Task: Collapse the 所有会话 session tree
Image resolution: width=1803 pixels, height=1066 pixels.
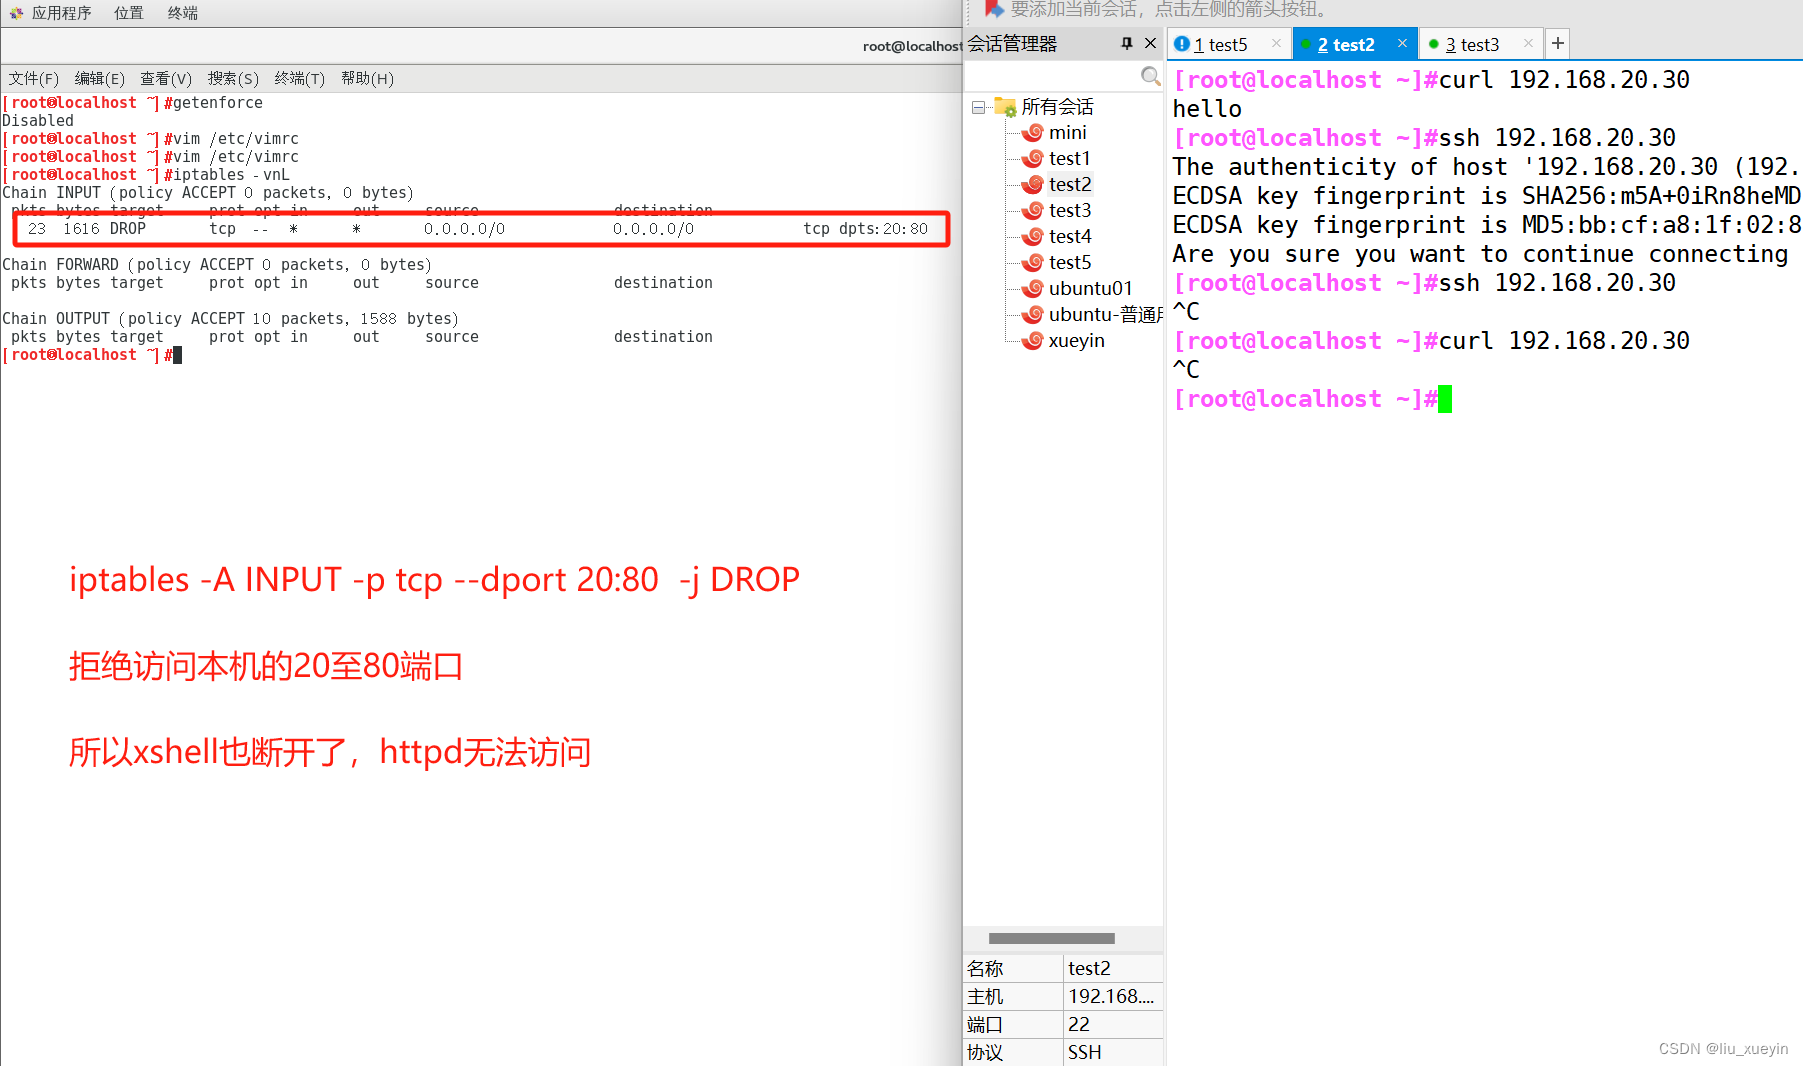Action: (x=977, y=106)
